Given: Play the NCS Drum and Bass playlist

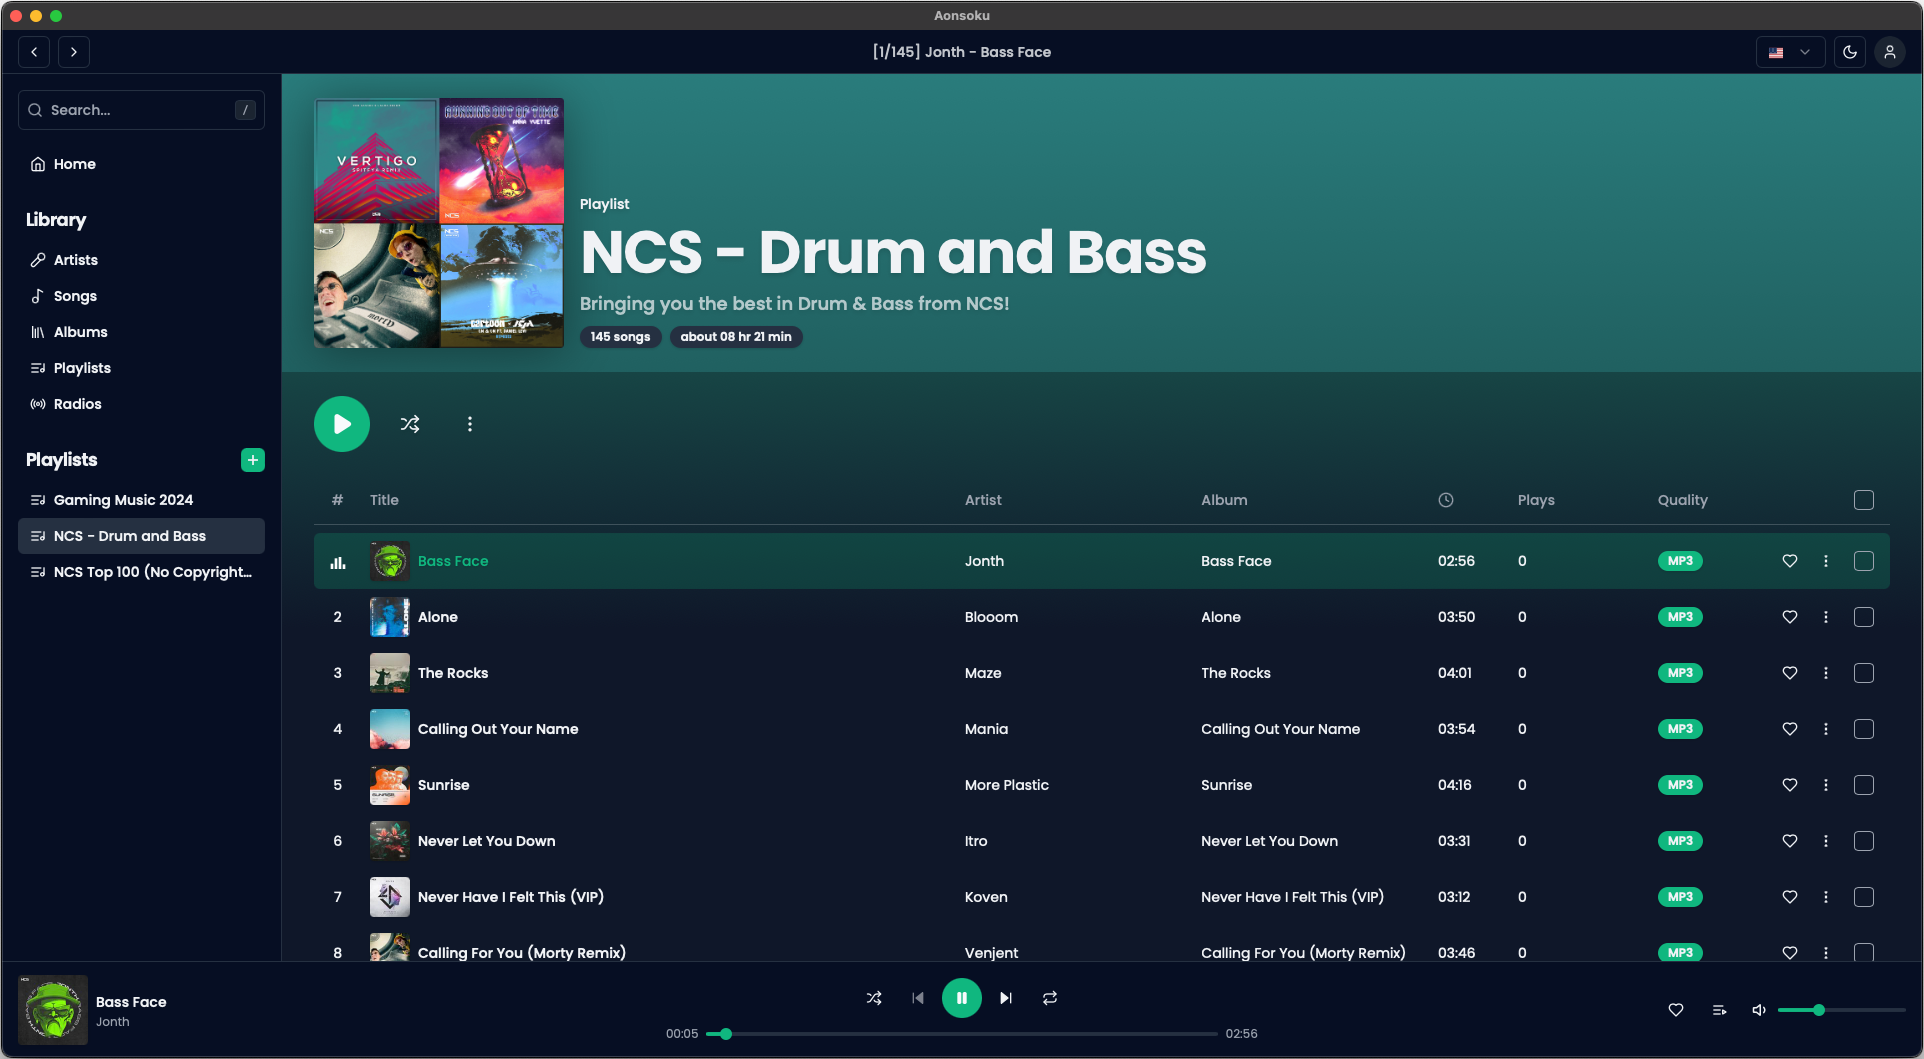Looking at the screenshot, I should click(341, 423).
